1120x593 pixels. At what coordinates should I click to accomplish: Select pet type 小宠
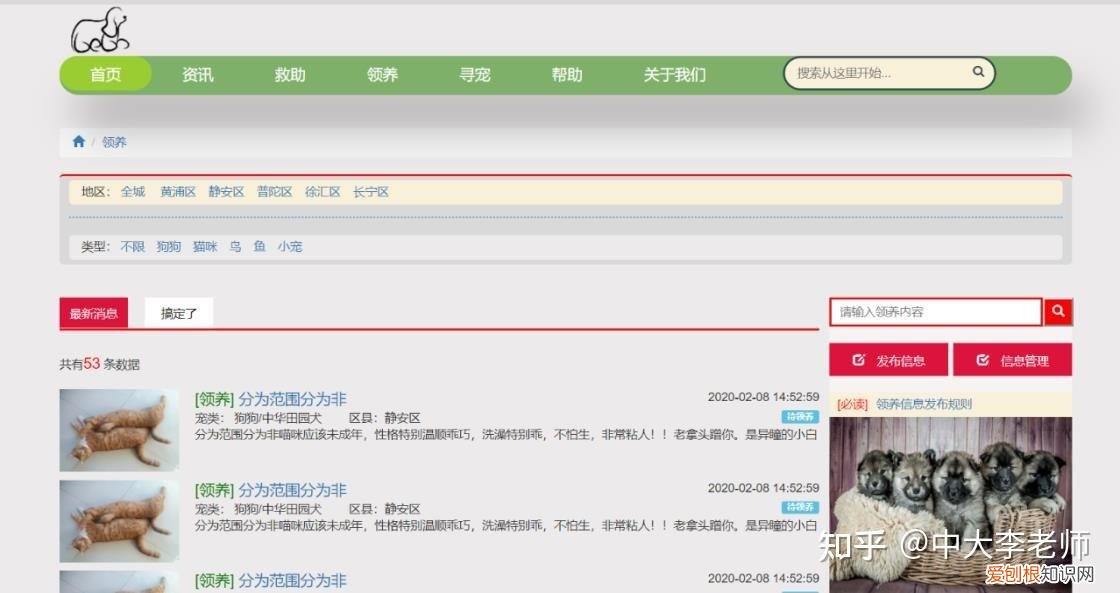click(x=290, y=246)
